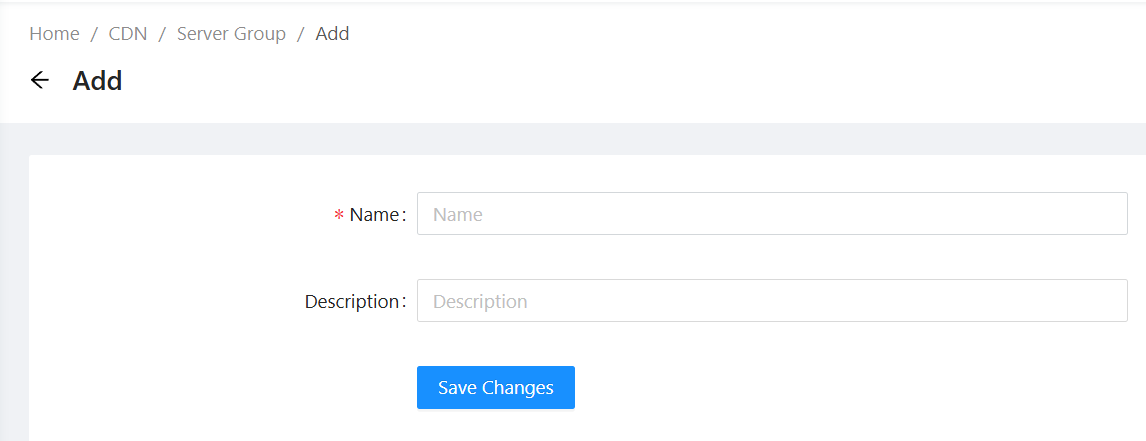Click the slash separator after CDN
Screen dimensions: 1146x441
point(162,34)
